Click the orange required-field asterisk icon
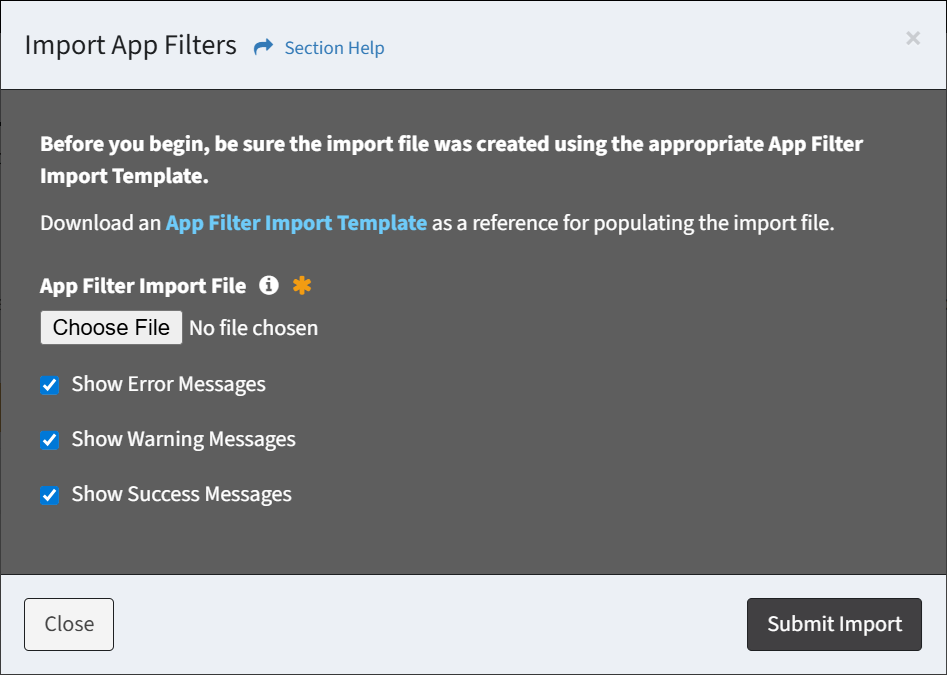947x675 pixels. click(x=302, y=286)
